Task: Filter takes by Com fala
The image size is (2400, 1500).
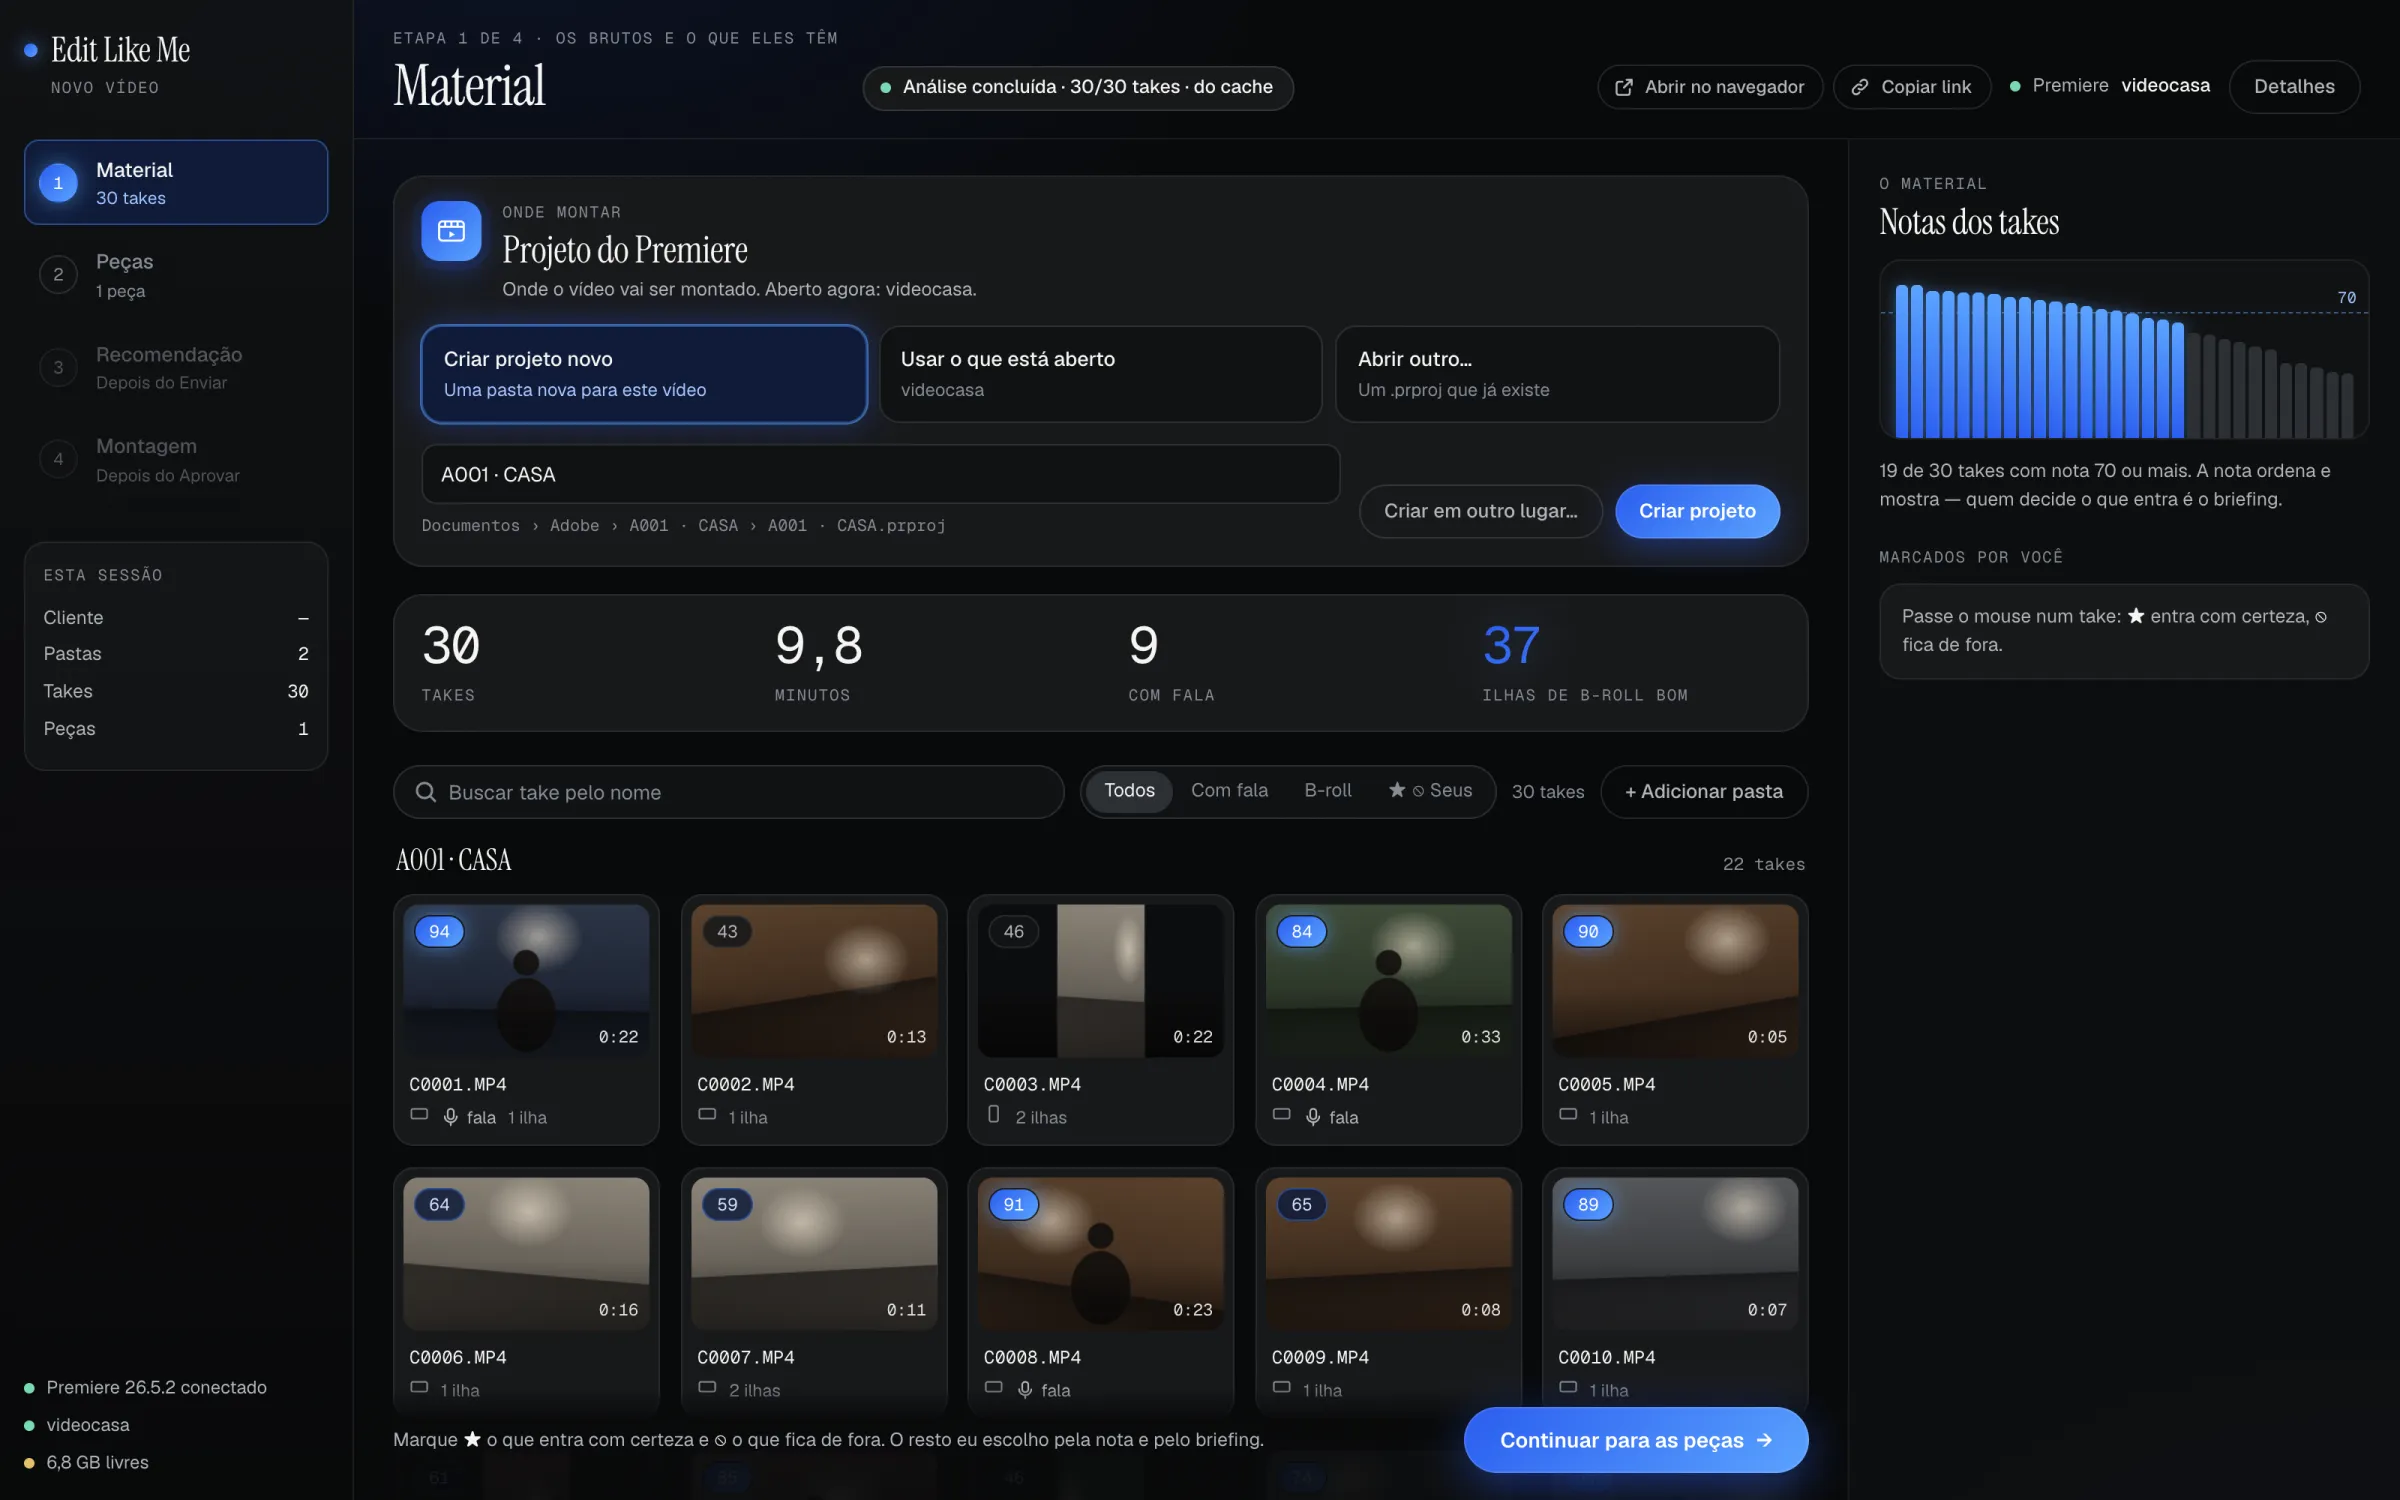Action: tap(1229, 791)
